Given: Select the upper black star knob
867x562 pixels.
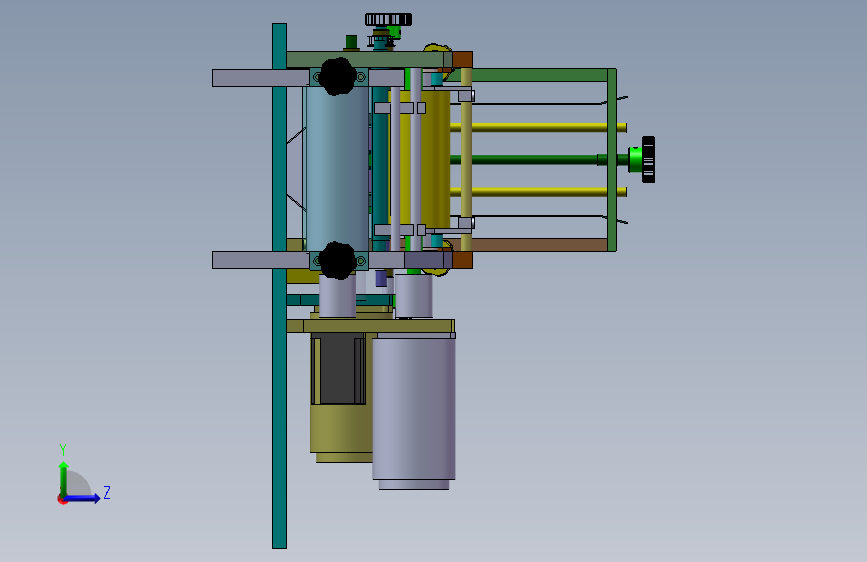Looking at the screenshot, I should coord(337,76).
